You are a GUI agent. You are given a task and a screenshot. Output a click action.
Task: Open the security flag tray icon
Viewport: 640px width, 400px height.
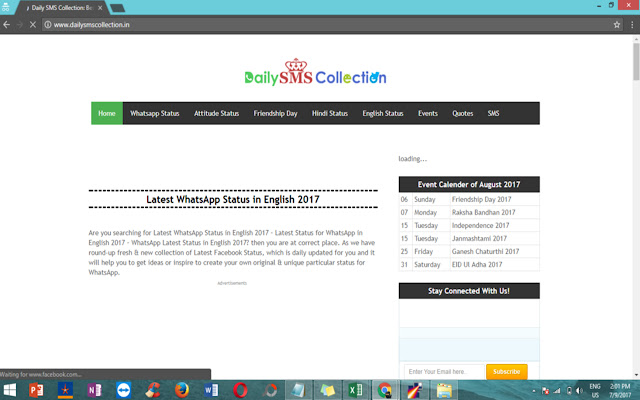(x=545, y=391)
